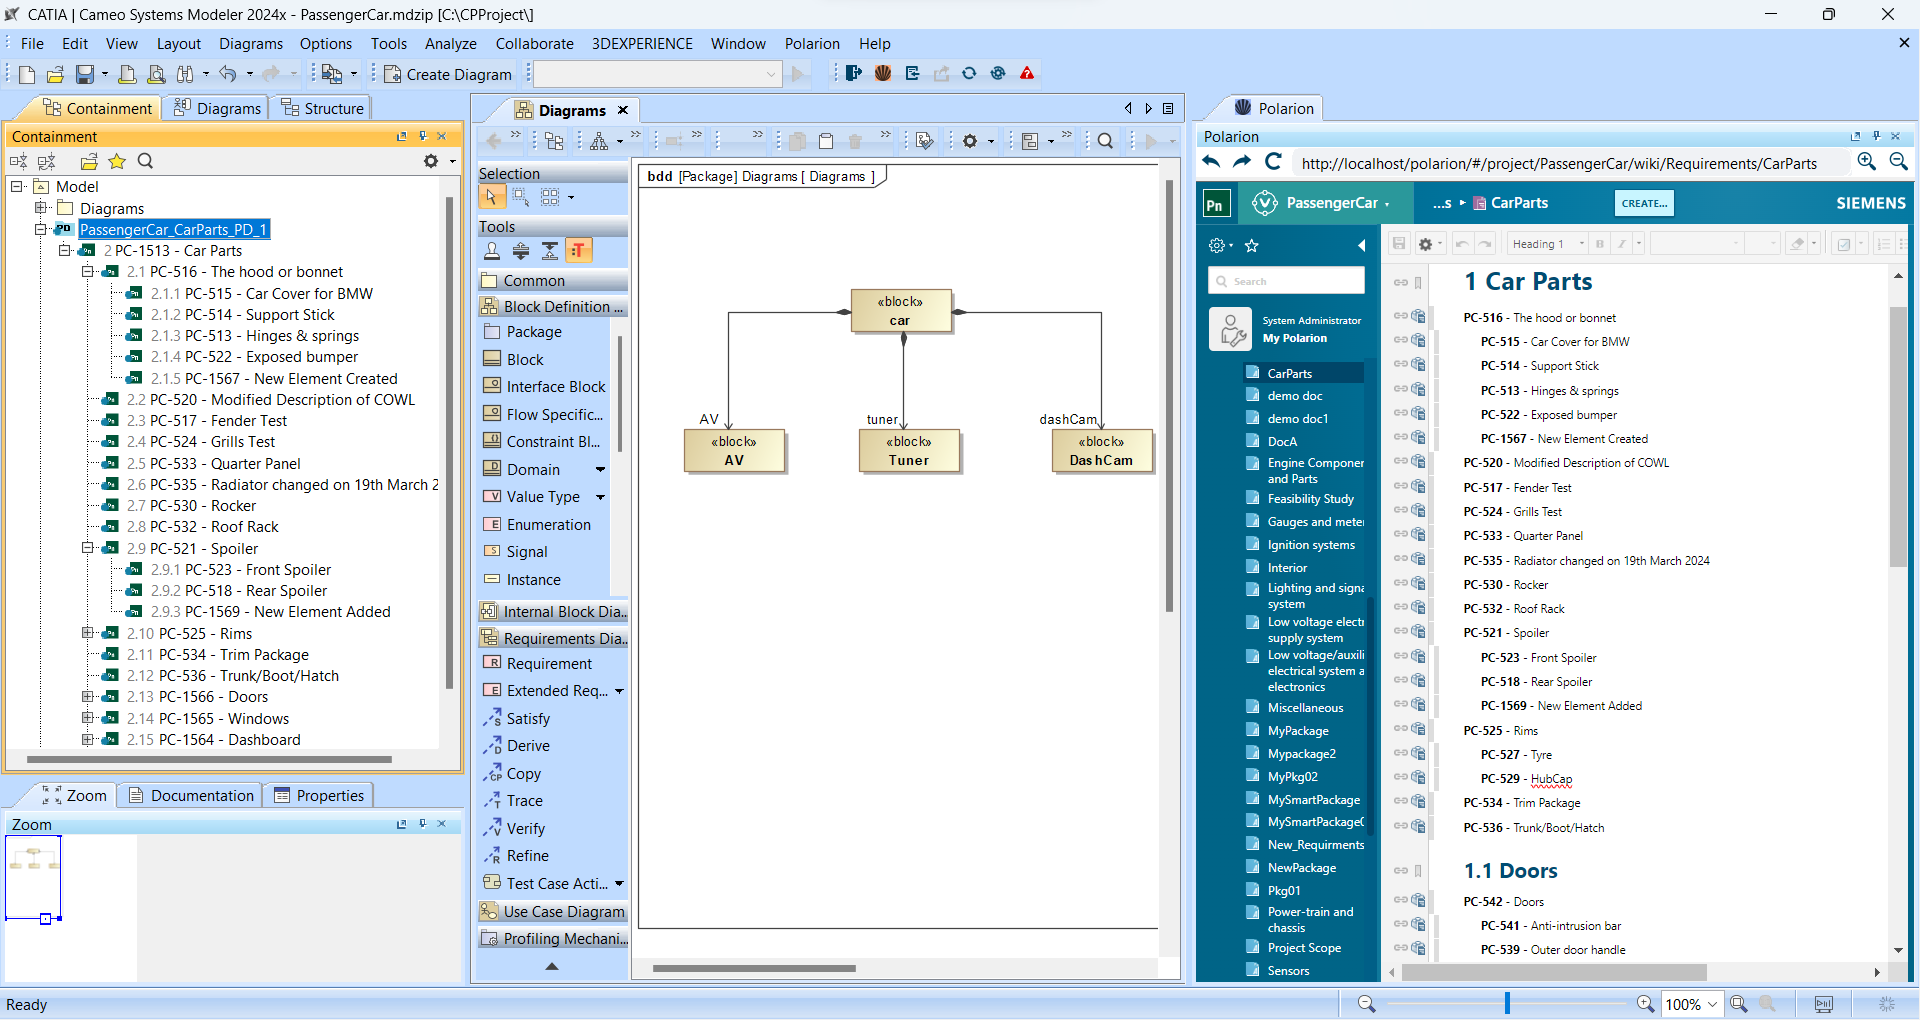The height and width of the screenshot is (1020, 1920).
Task: Click the Create Diagram toolbar icon
Action: [x=448, y=73]
